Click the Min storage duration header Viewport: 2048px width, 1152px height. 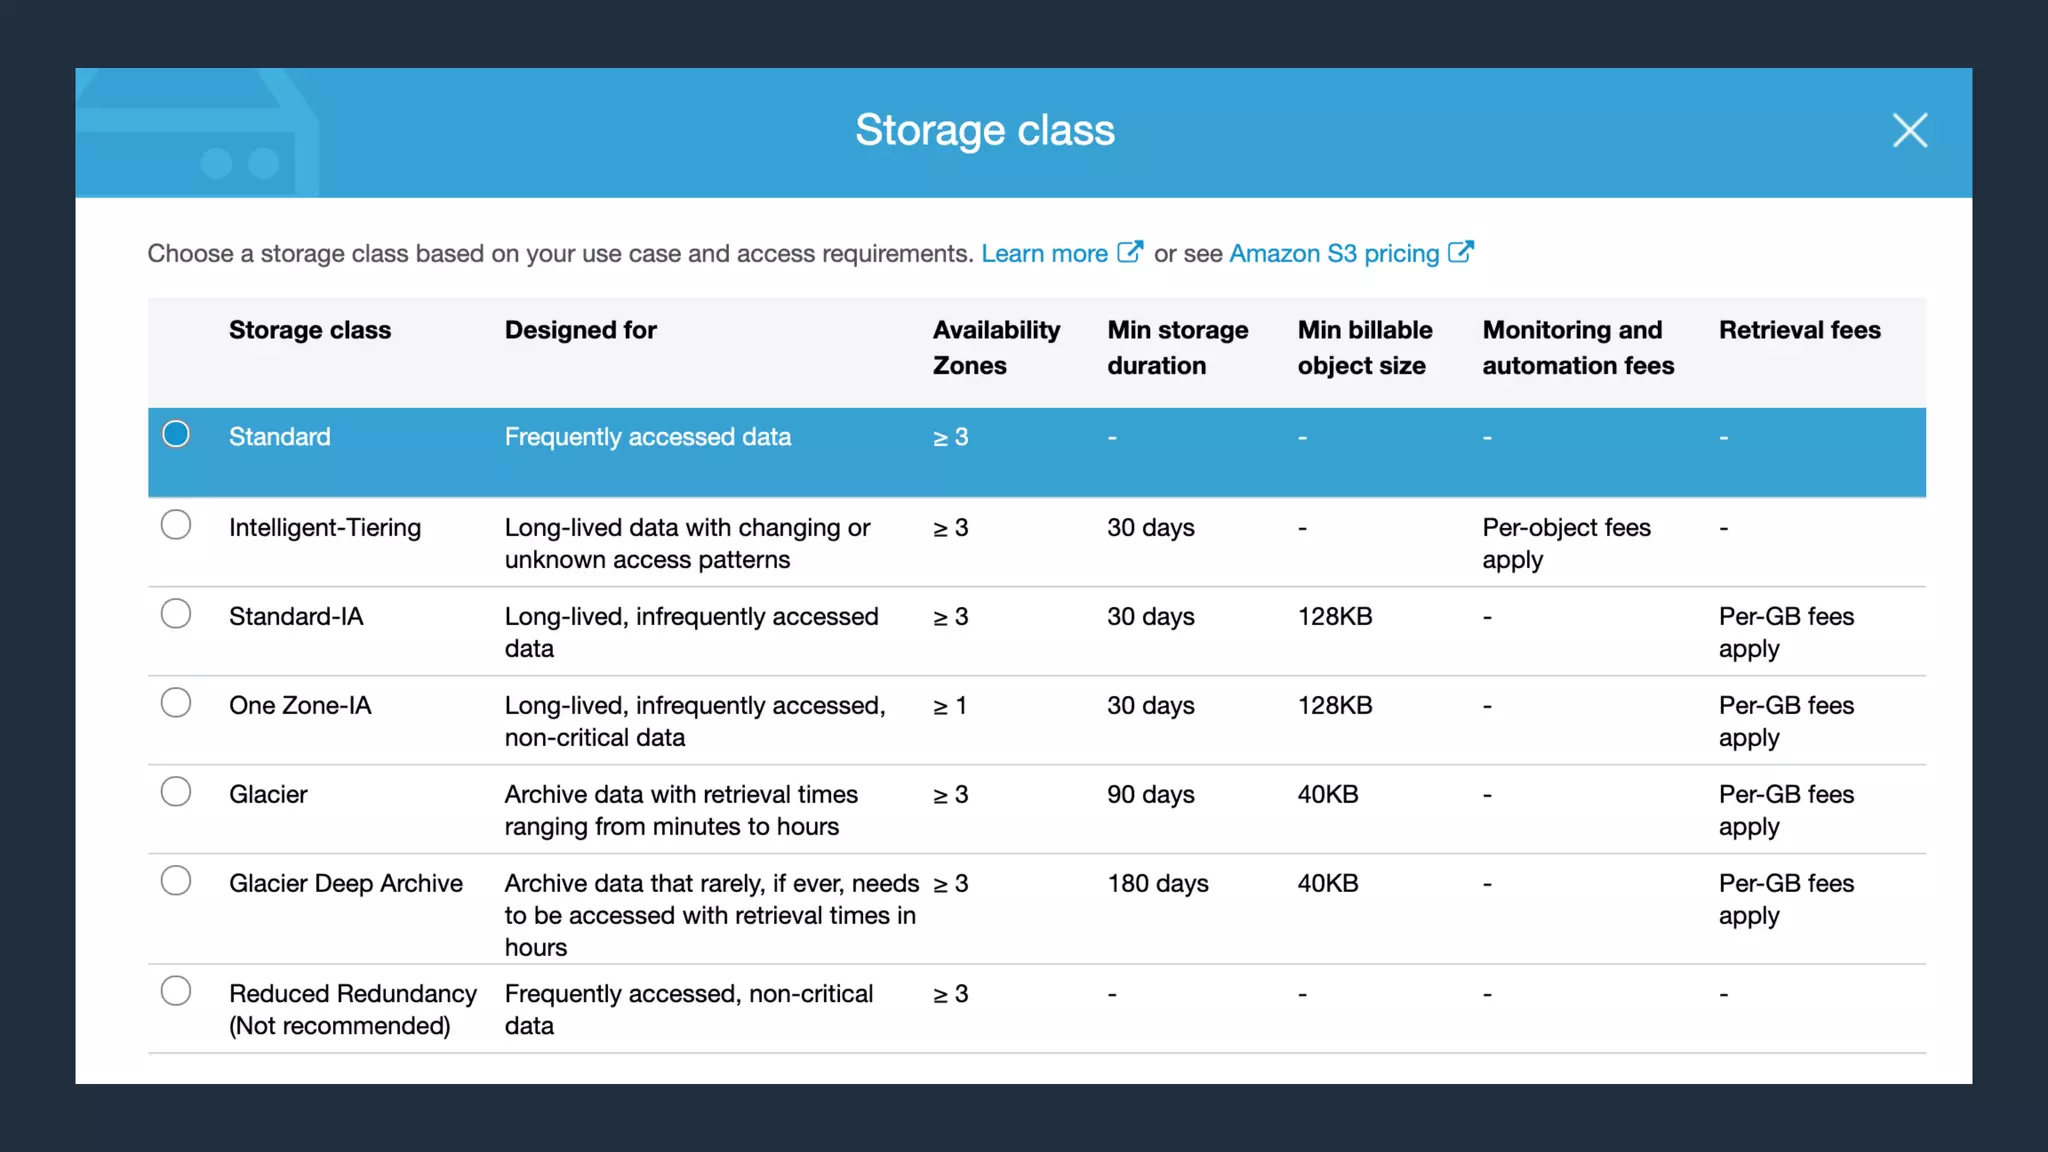[x=1177, y=347]
